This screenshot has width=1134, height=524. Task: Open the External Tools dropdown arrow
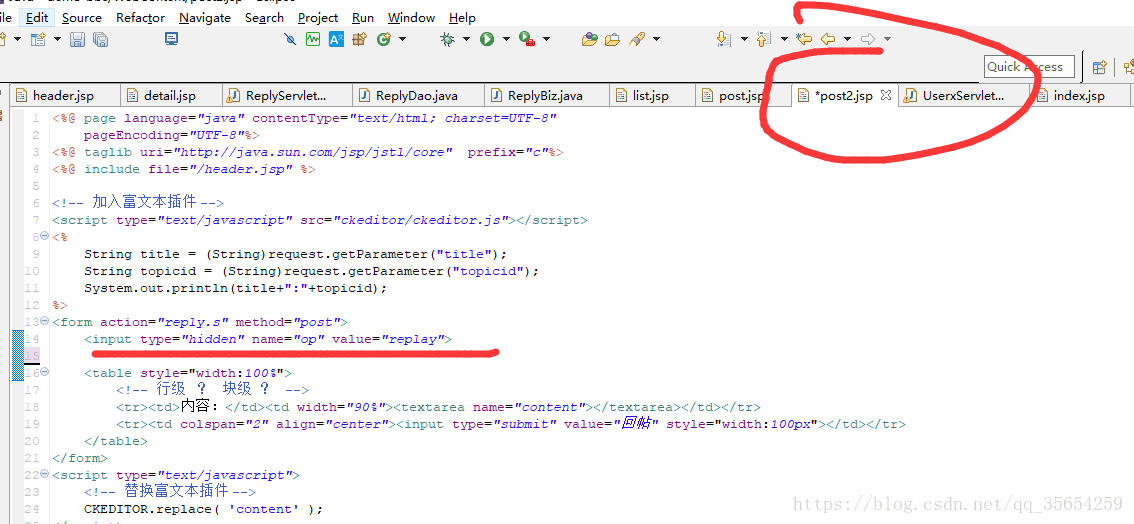(546, 39)
